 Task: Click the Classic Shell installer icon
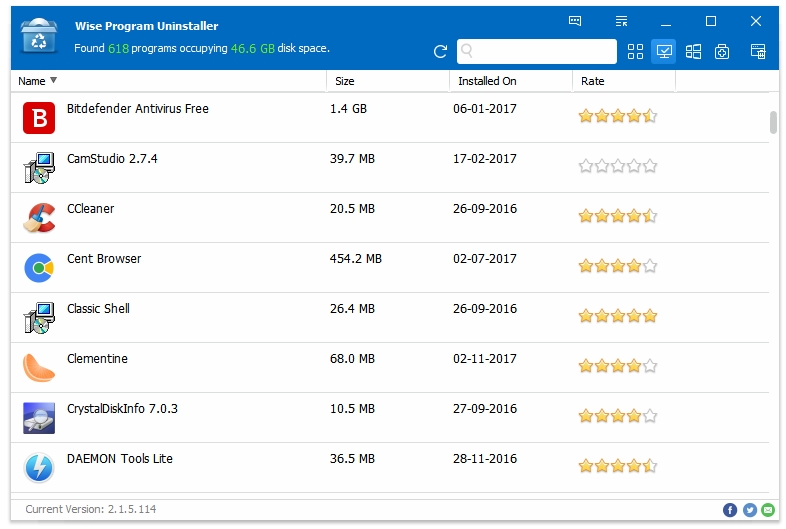39,318
